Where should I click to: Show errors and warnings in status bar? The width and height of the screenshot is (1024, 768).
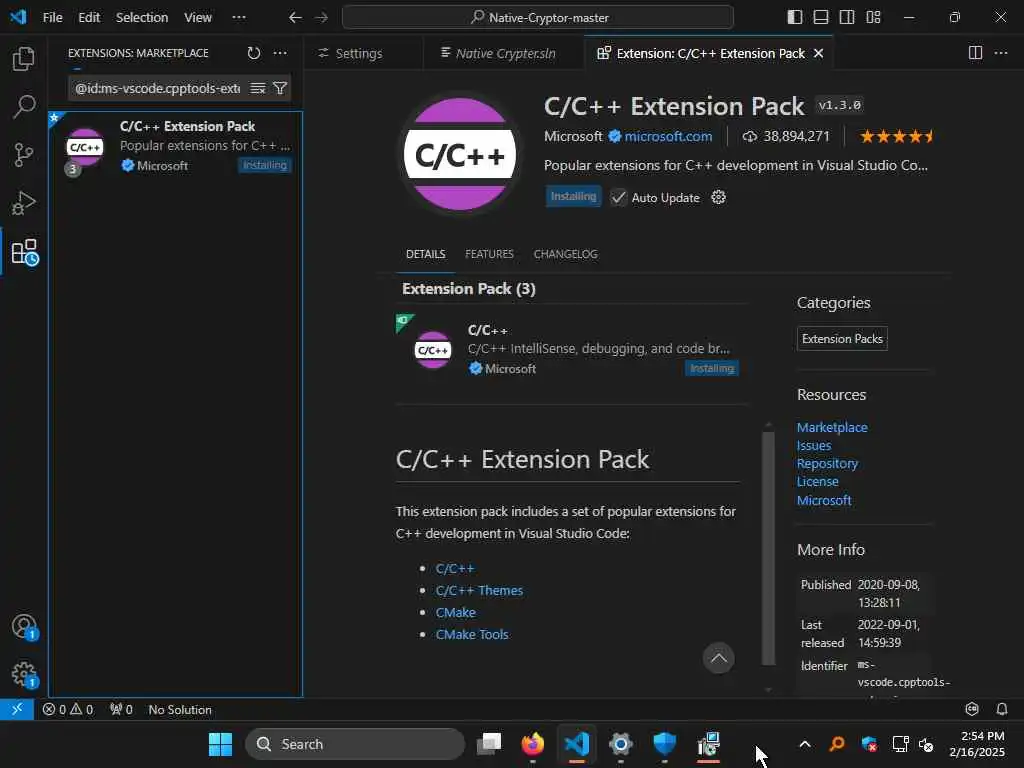point(68,709)
